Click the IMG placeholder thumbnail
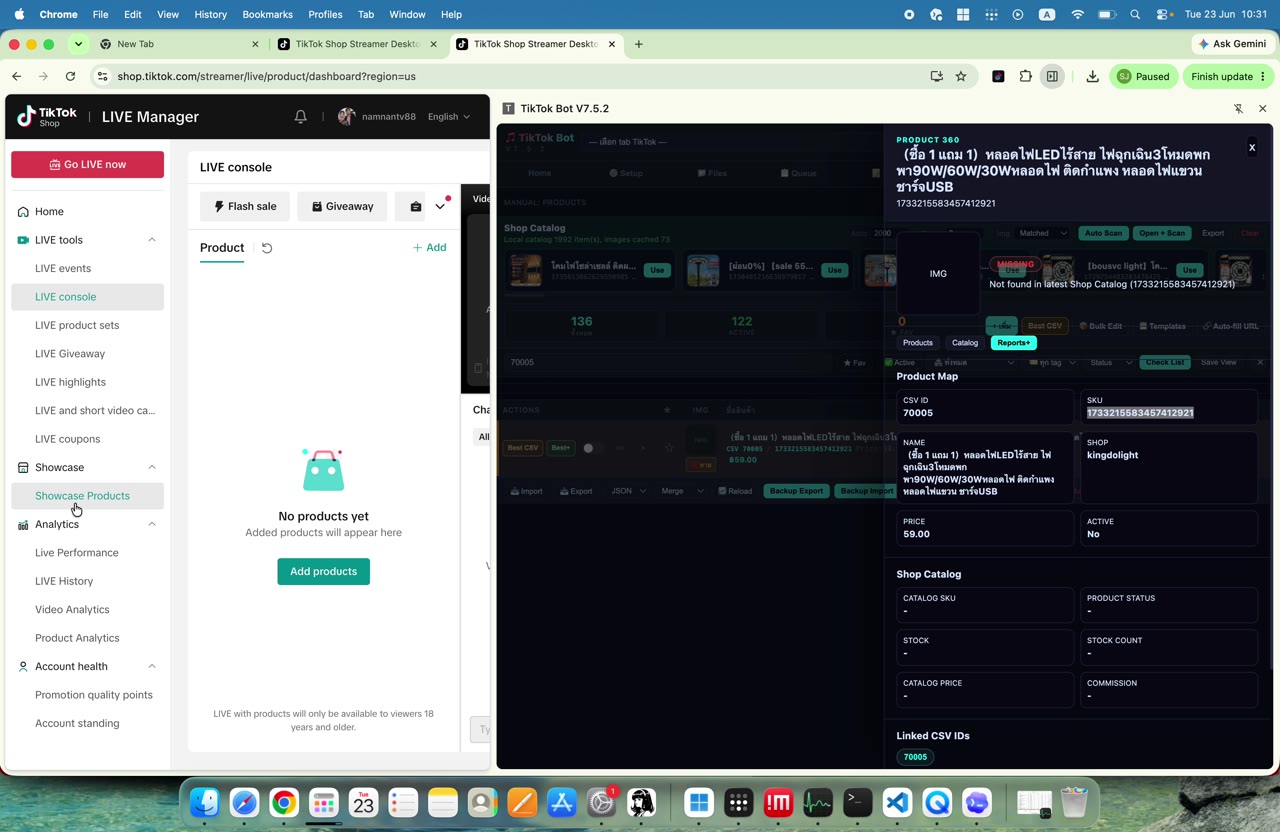This screenshot has height=832, width=1280. coord(938,274)
